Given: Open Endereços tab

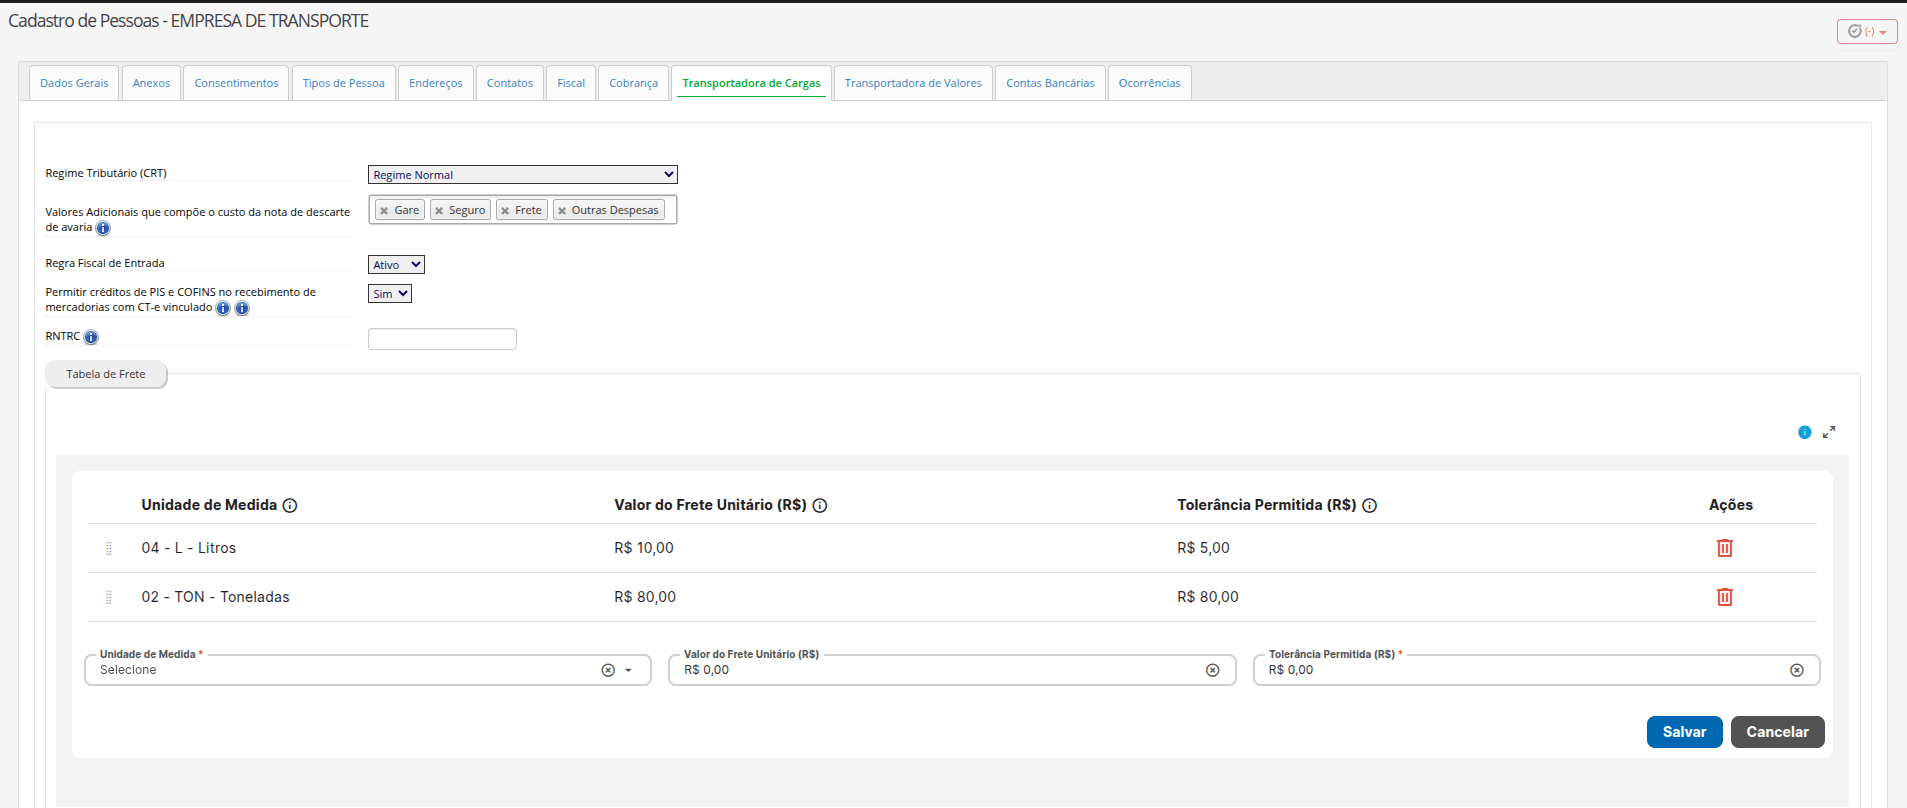Looking at the screenshot, I should click(436, 83).
